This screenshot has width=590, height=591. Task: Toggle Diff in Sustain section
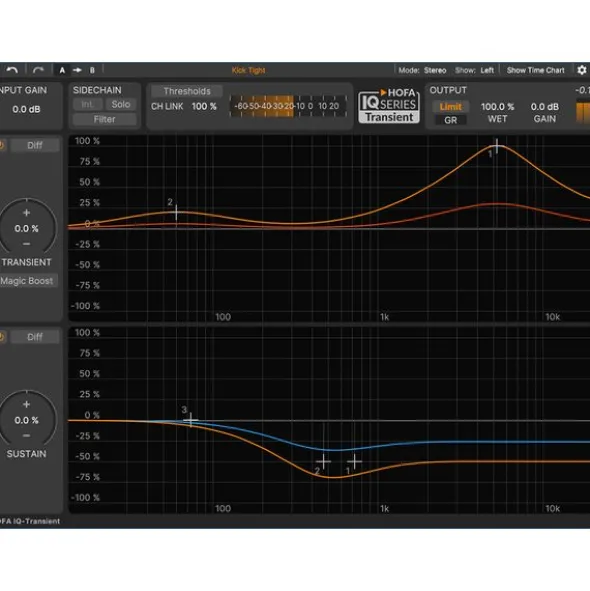[35, 337]
